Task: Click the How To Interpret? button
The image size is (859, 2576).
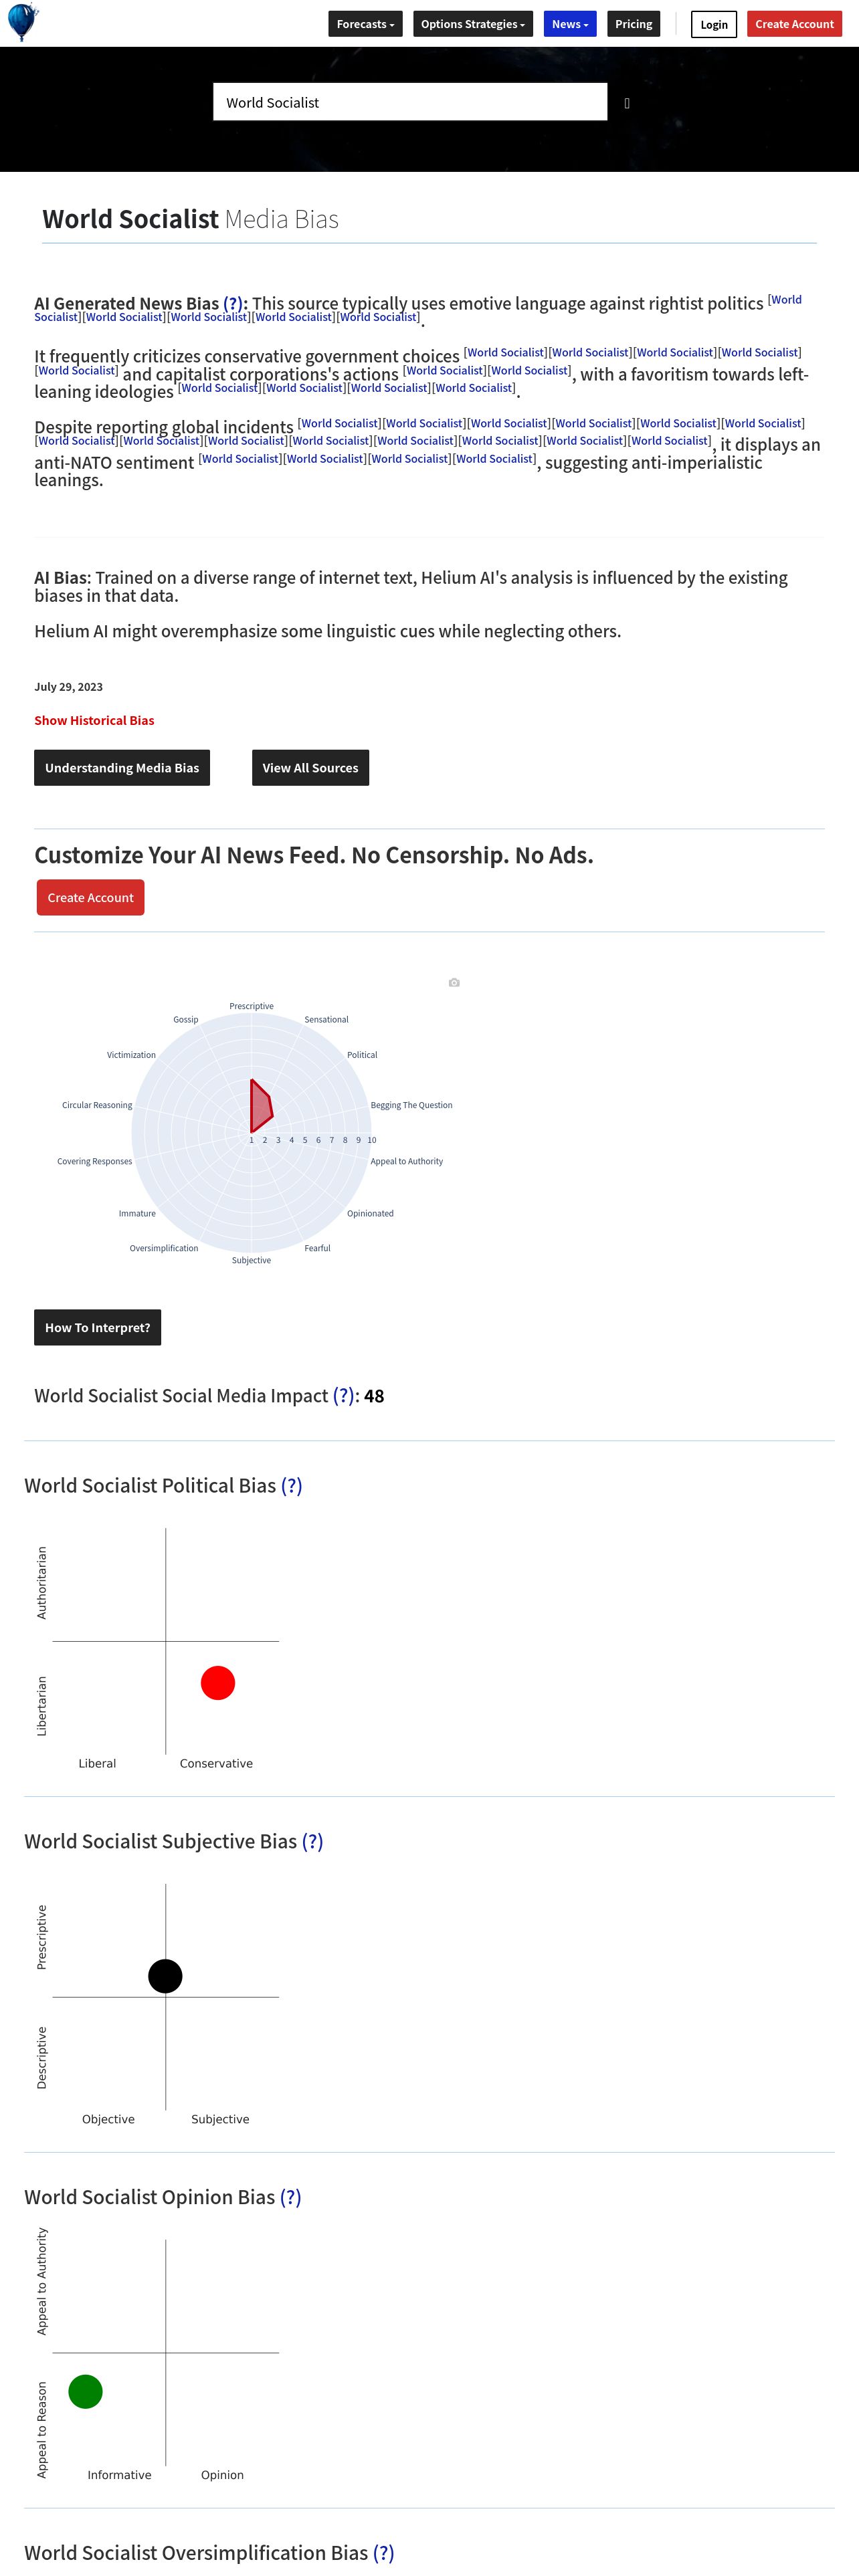Action: [97, 1328]
